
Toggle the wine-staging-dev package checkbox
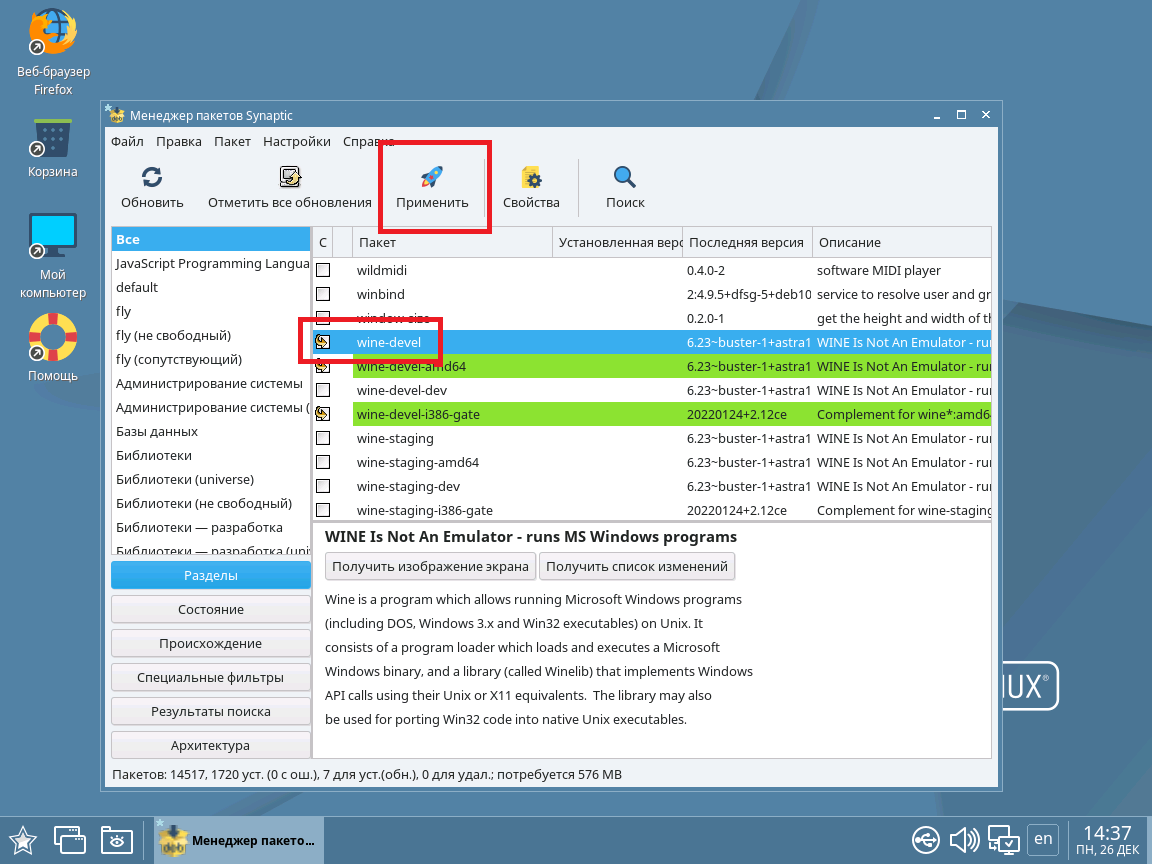323,486
